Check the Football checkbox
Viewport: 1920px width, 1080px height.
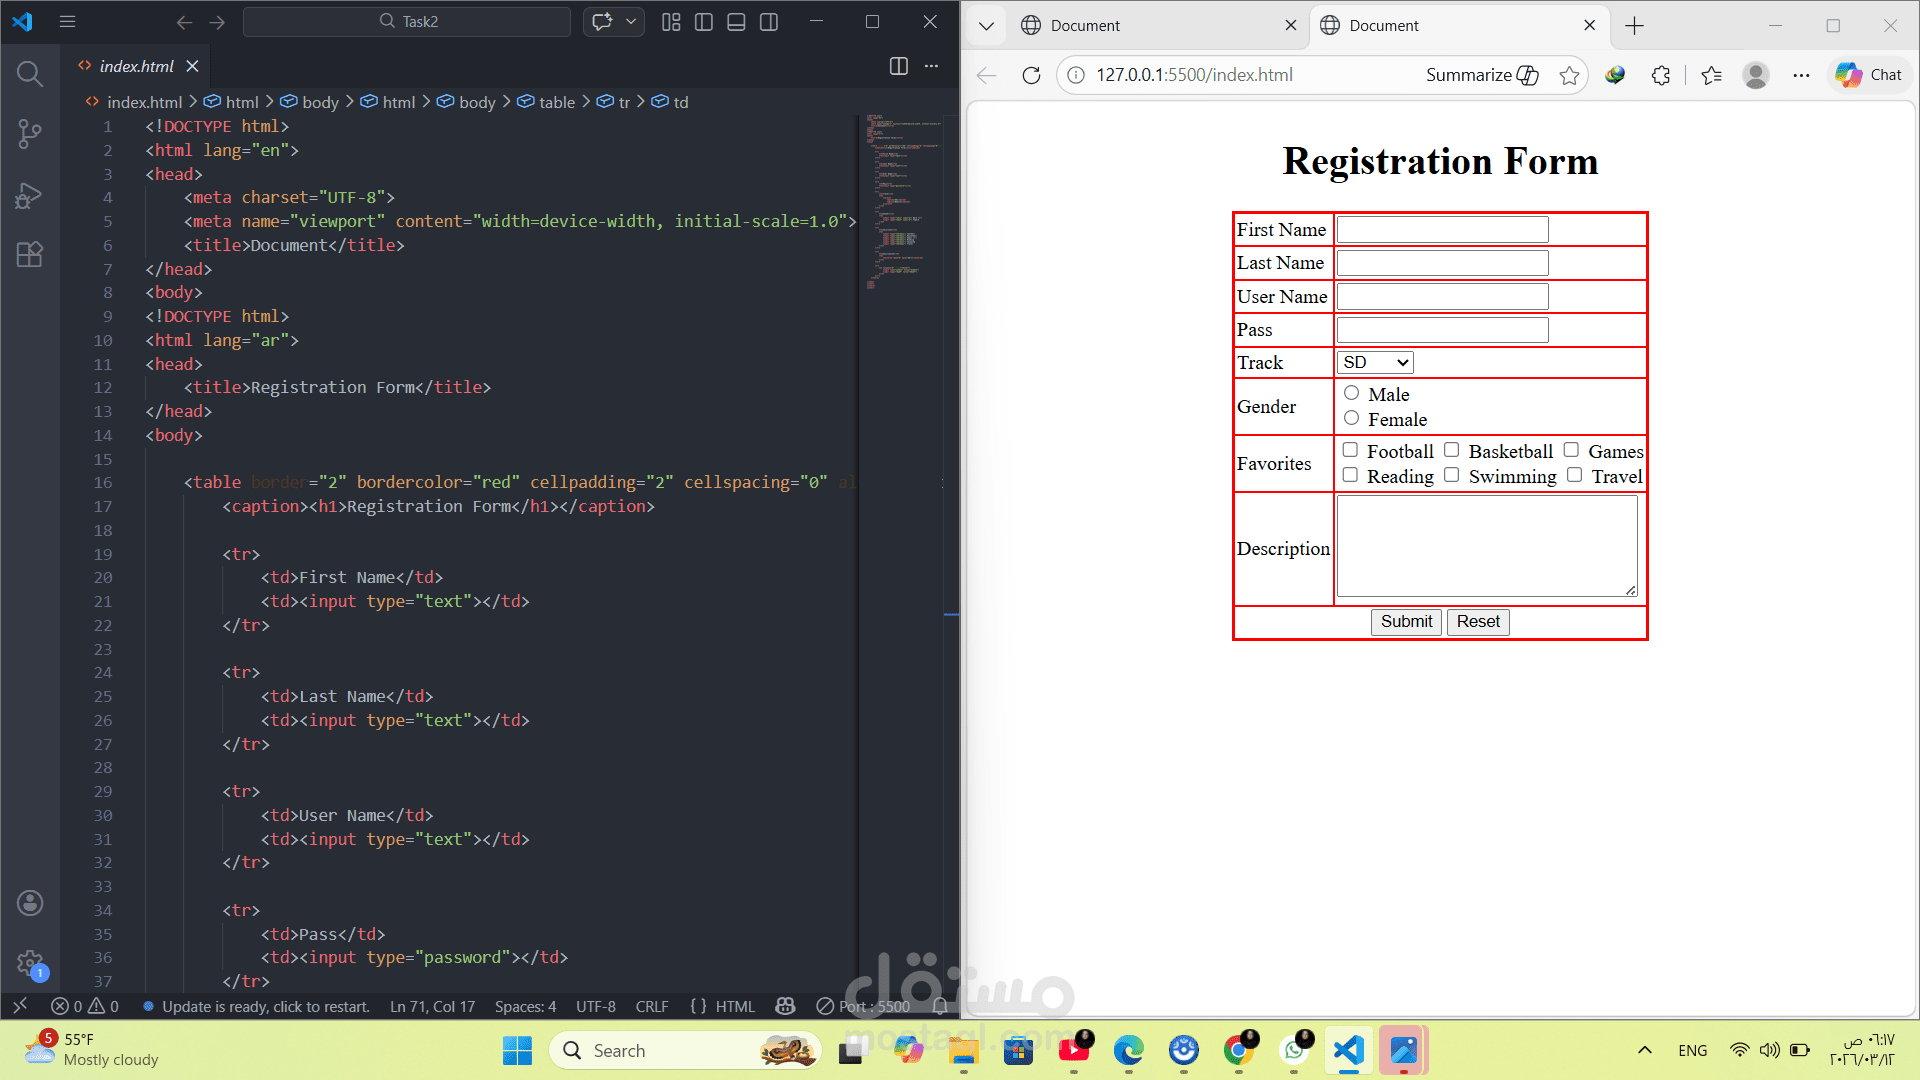pos(1350,450)
